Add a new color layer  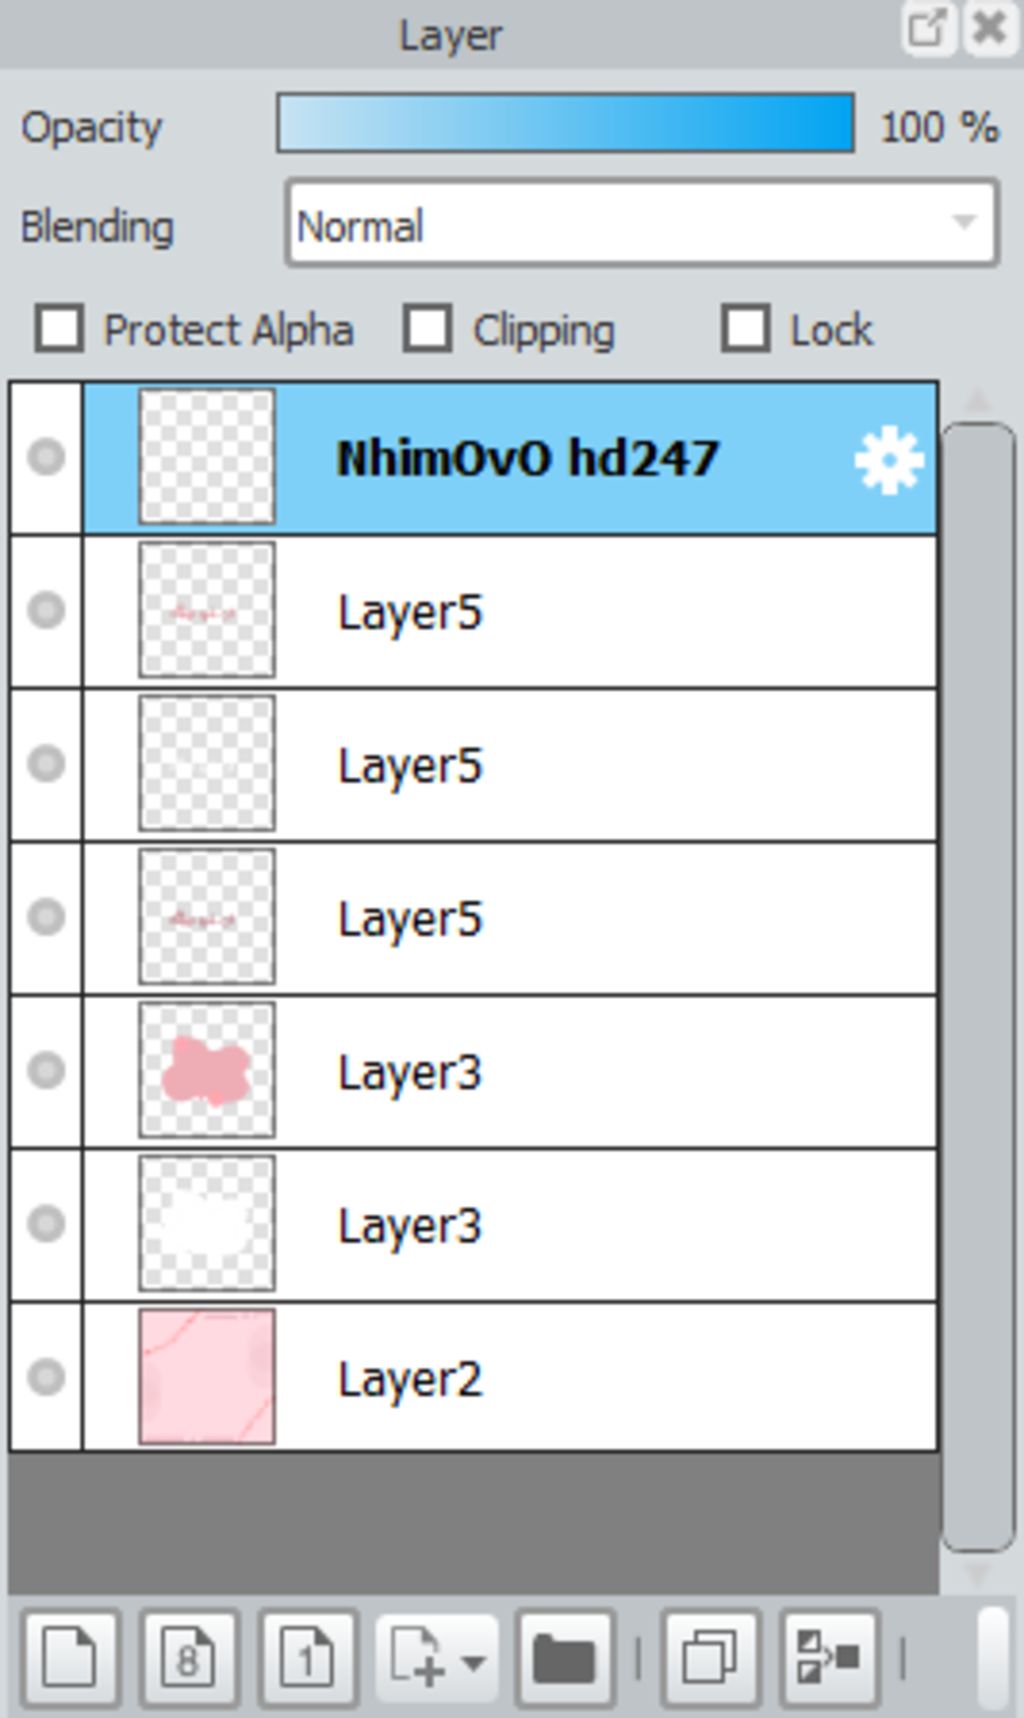[x=70, y=1658]
